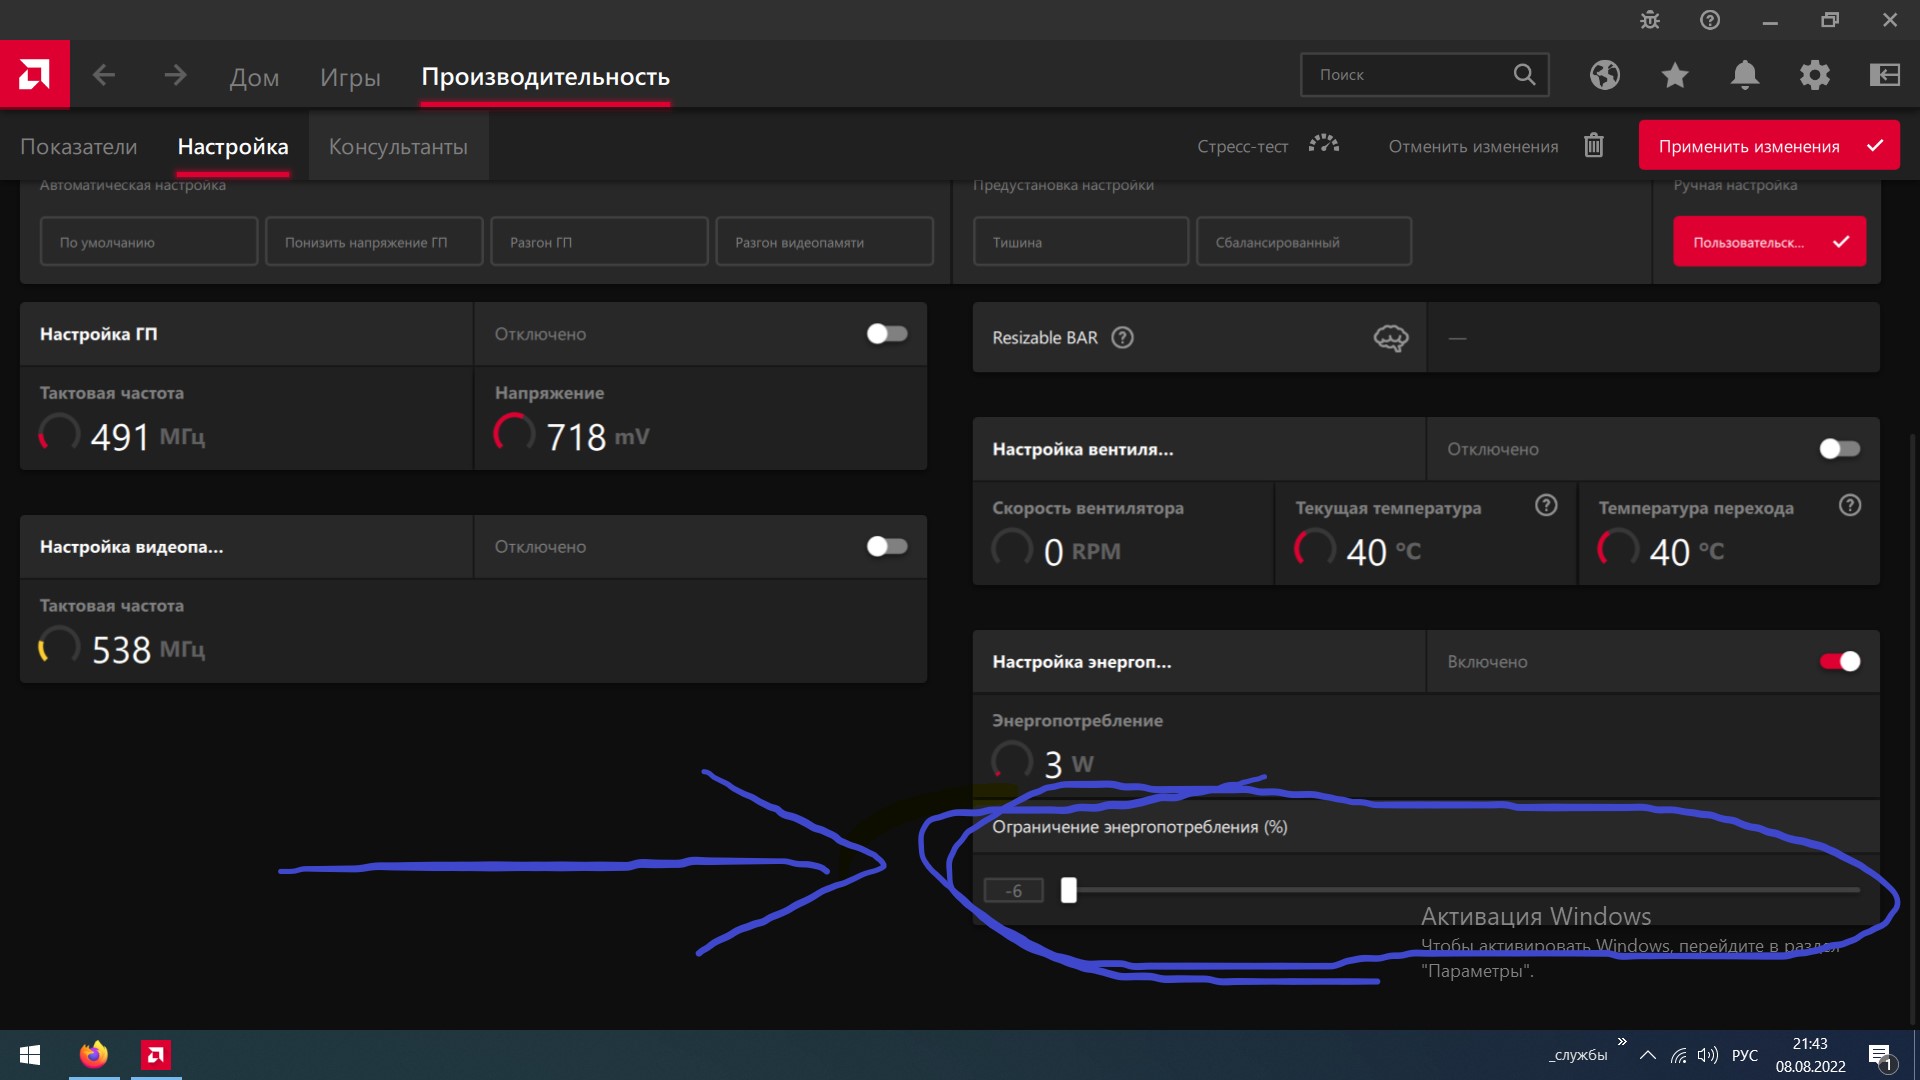Viewport: 1920px width, 1080px height.
Task: Open the notifications bell icon
Action: 1745,75
